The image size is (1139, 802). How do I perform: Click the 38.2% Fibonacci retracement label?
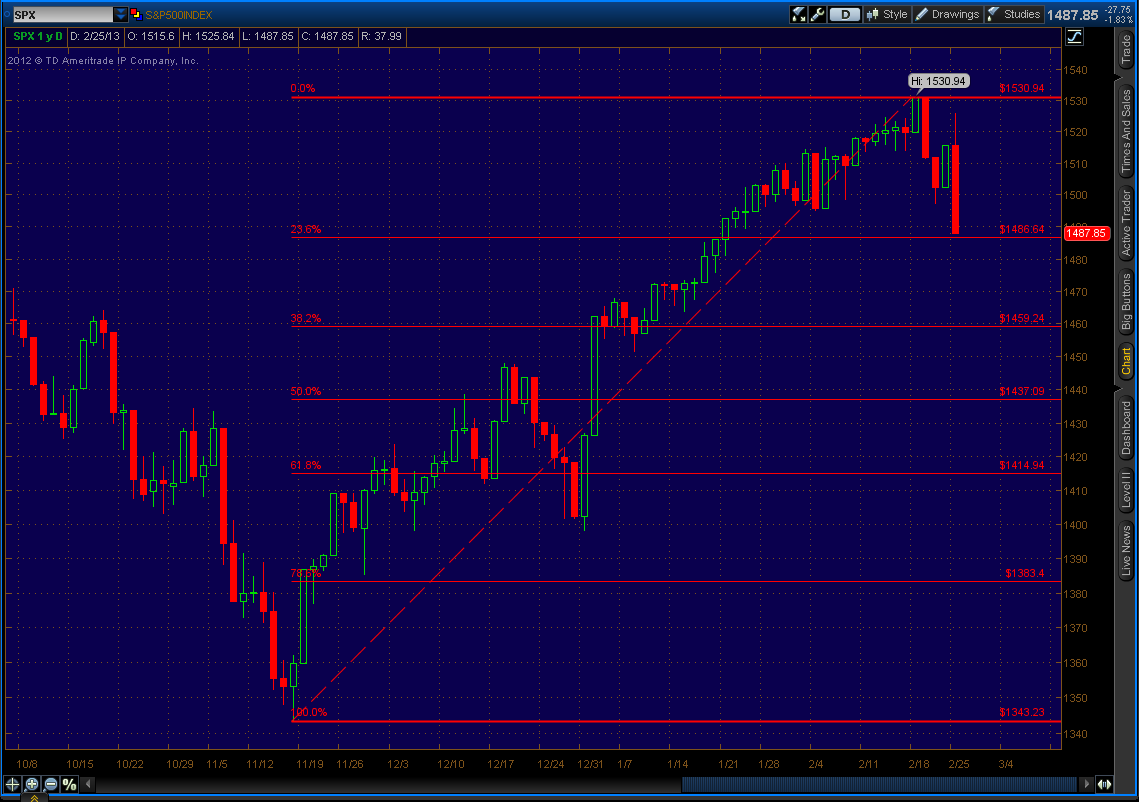306,318
